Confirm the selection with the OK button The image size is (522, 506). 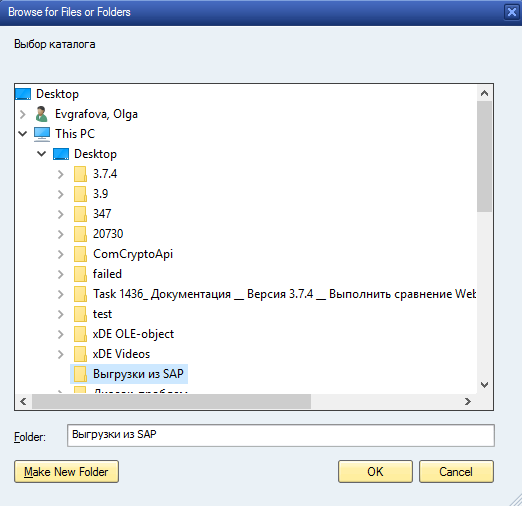375,472
